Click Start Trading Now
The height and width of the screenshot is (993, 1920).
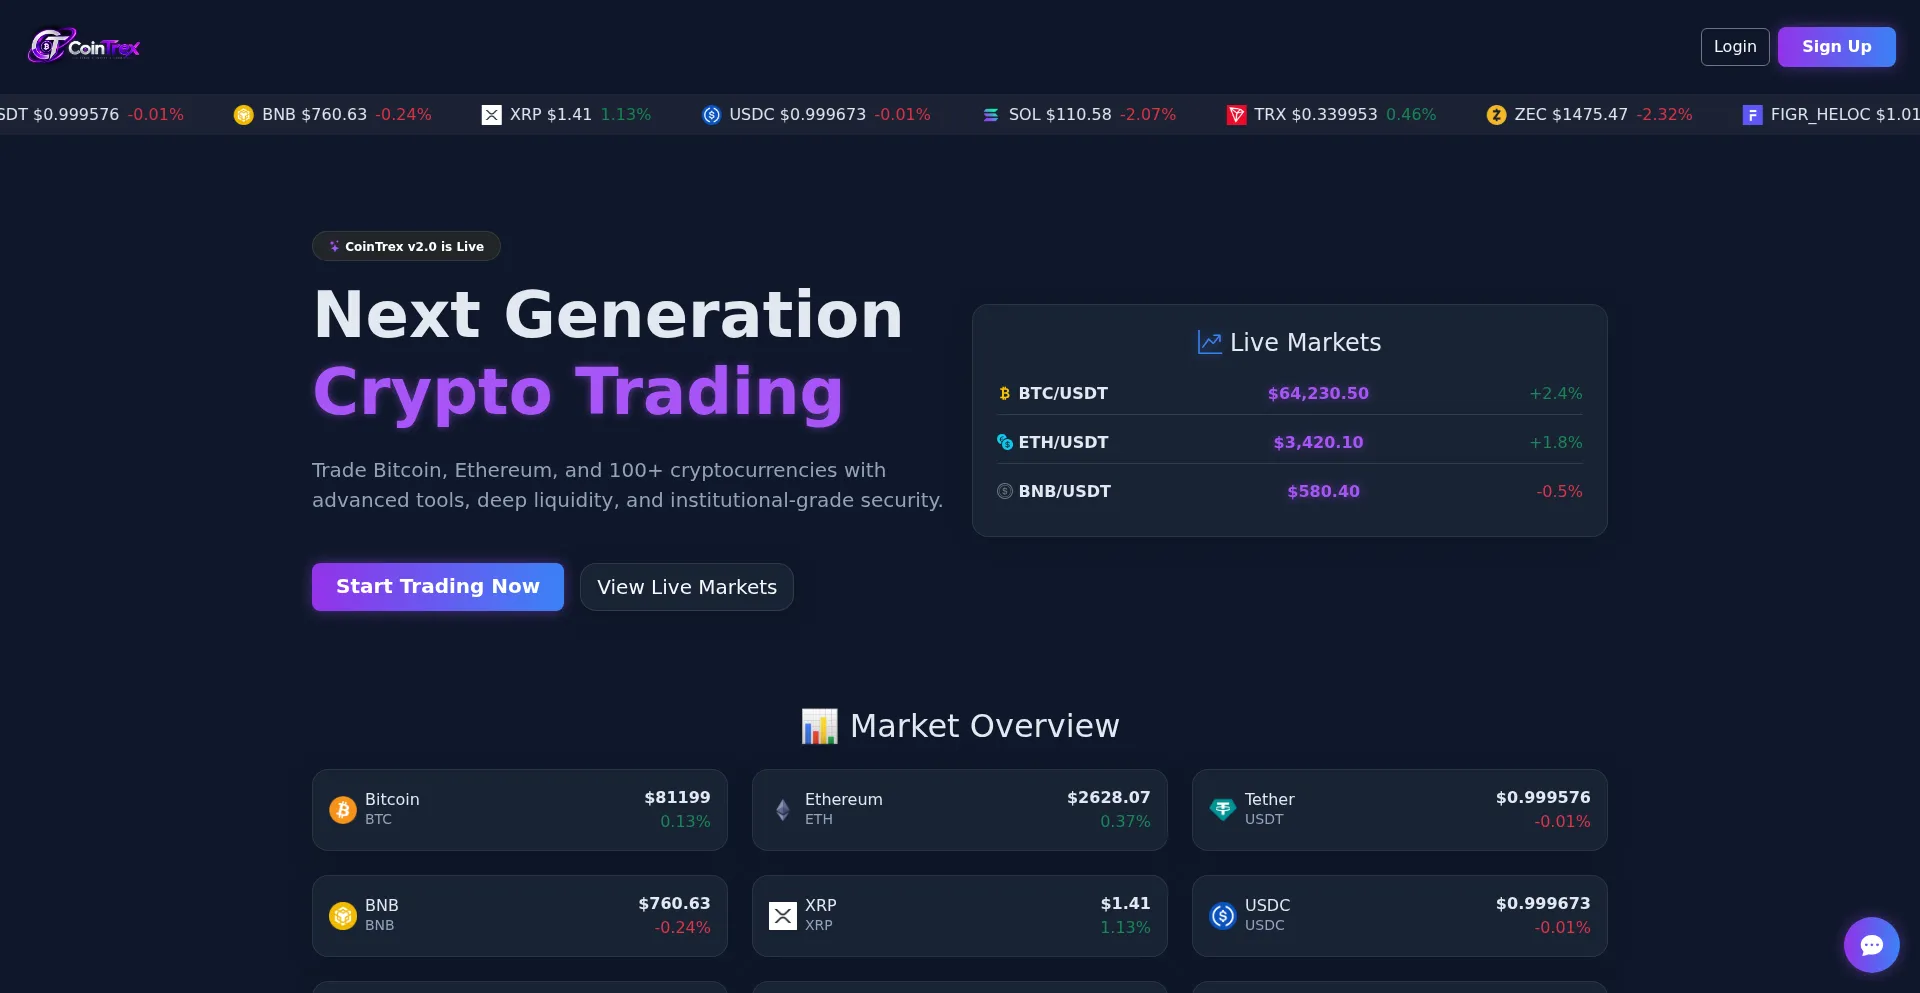click(438, 587)
